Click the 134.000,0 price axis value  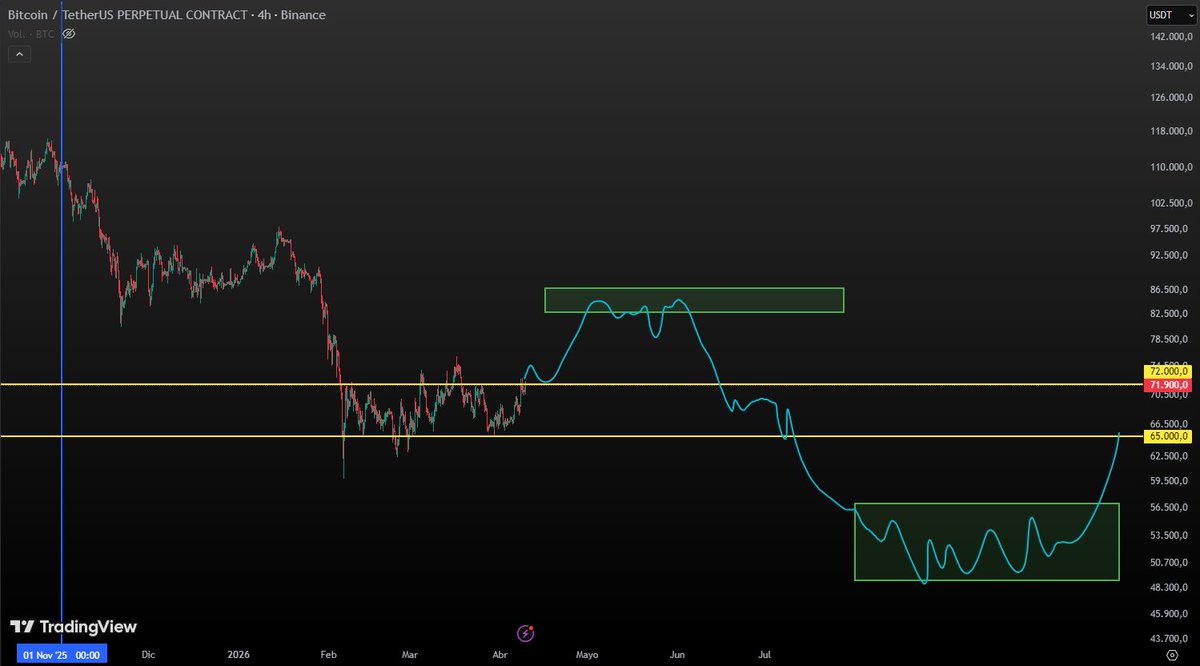point(1169,66)
